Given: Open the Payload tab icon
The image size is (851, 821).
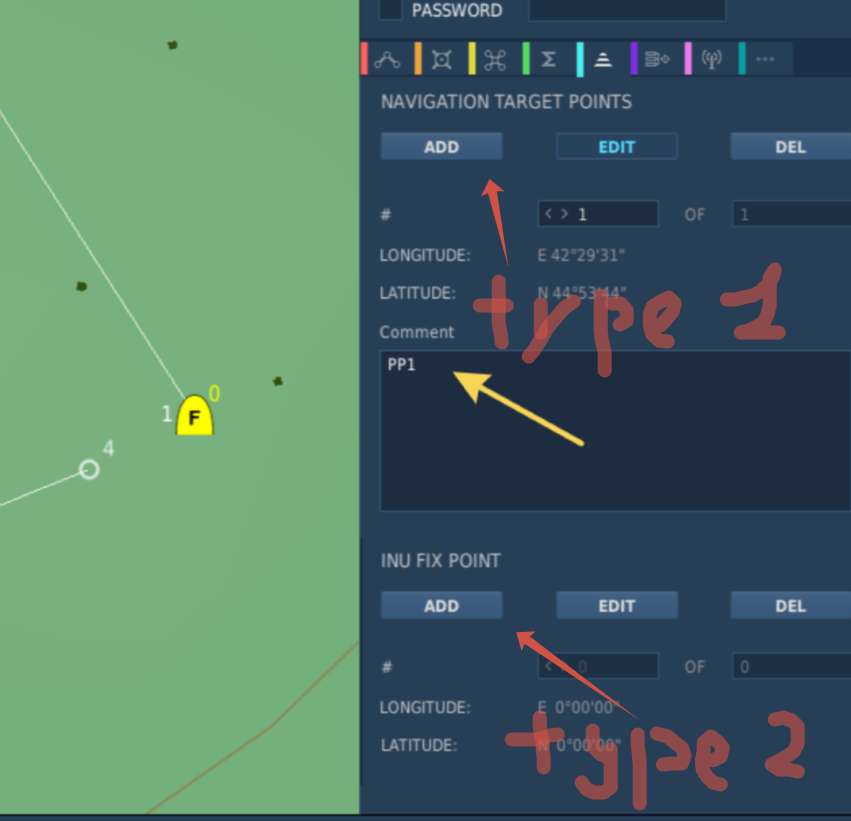Looking at the screenshot, I should [x=494, y=59].
